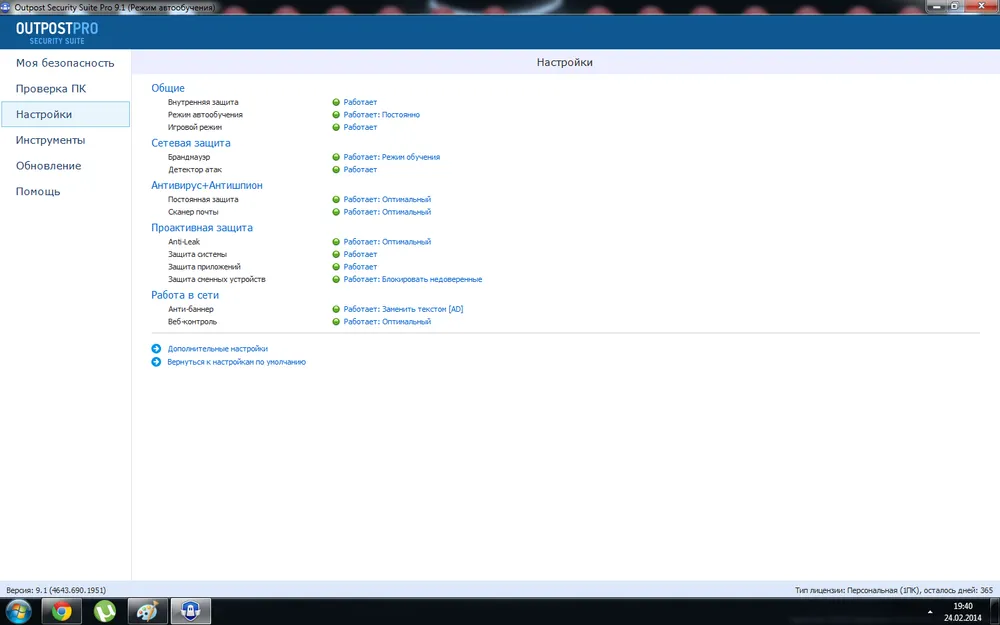Viewport: 1000px width, 625px height.
Task: Switch to Проверка ПК in the sidebar
Action: point(50,89)
